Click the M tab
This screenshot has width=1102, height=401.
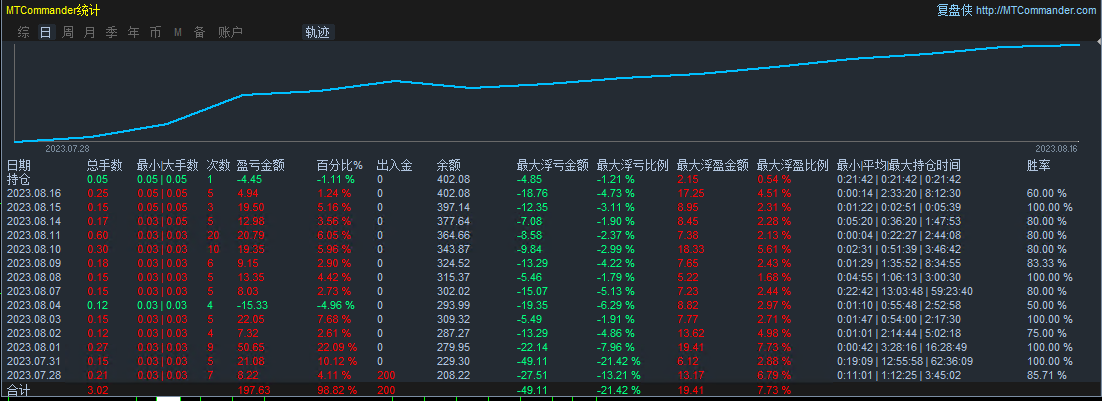click(x=177, y=32)
